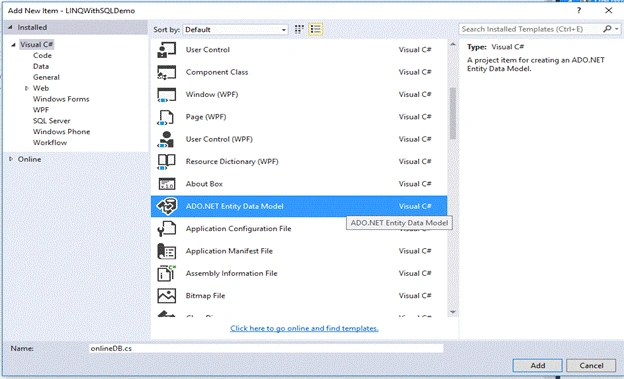Viewport: 624px width, 379px height.
Task: Select the Workflow category
Action: 50,143
